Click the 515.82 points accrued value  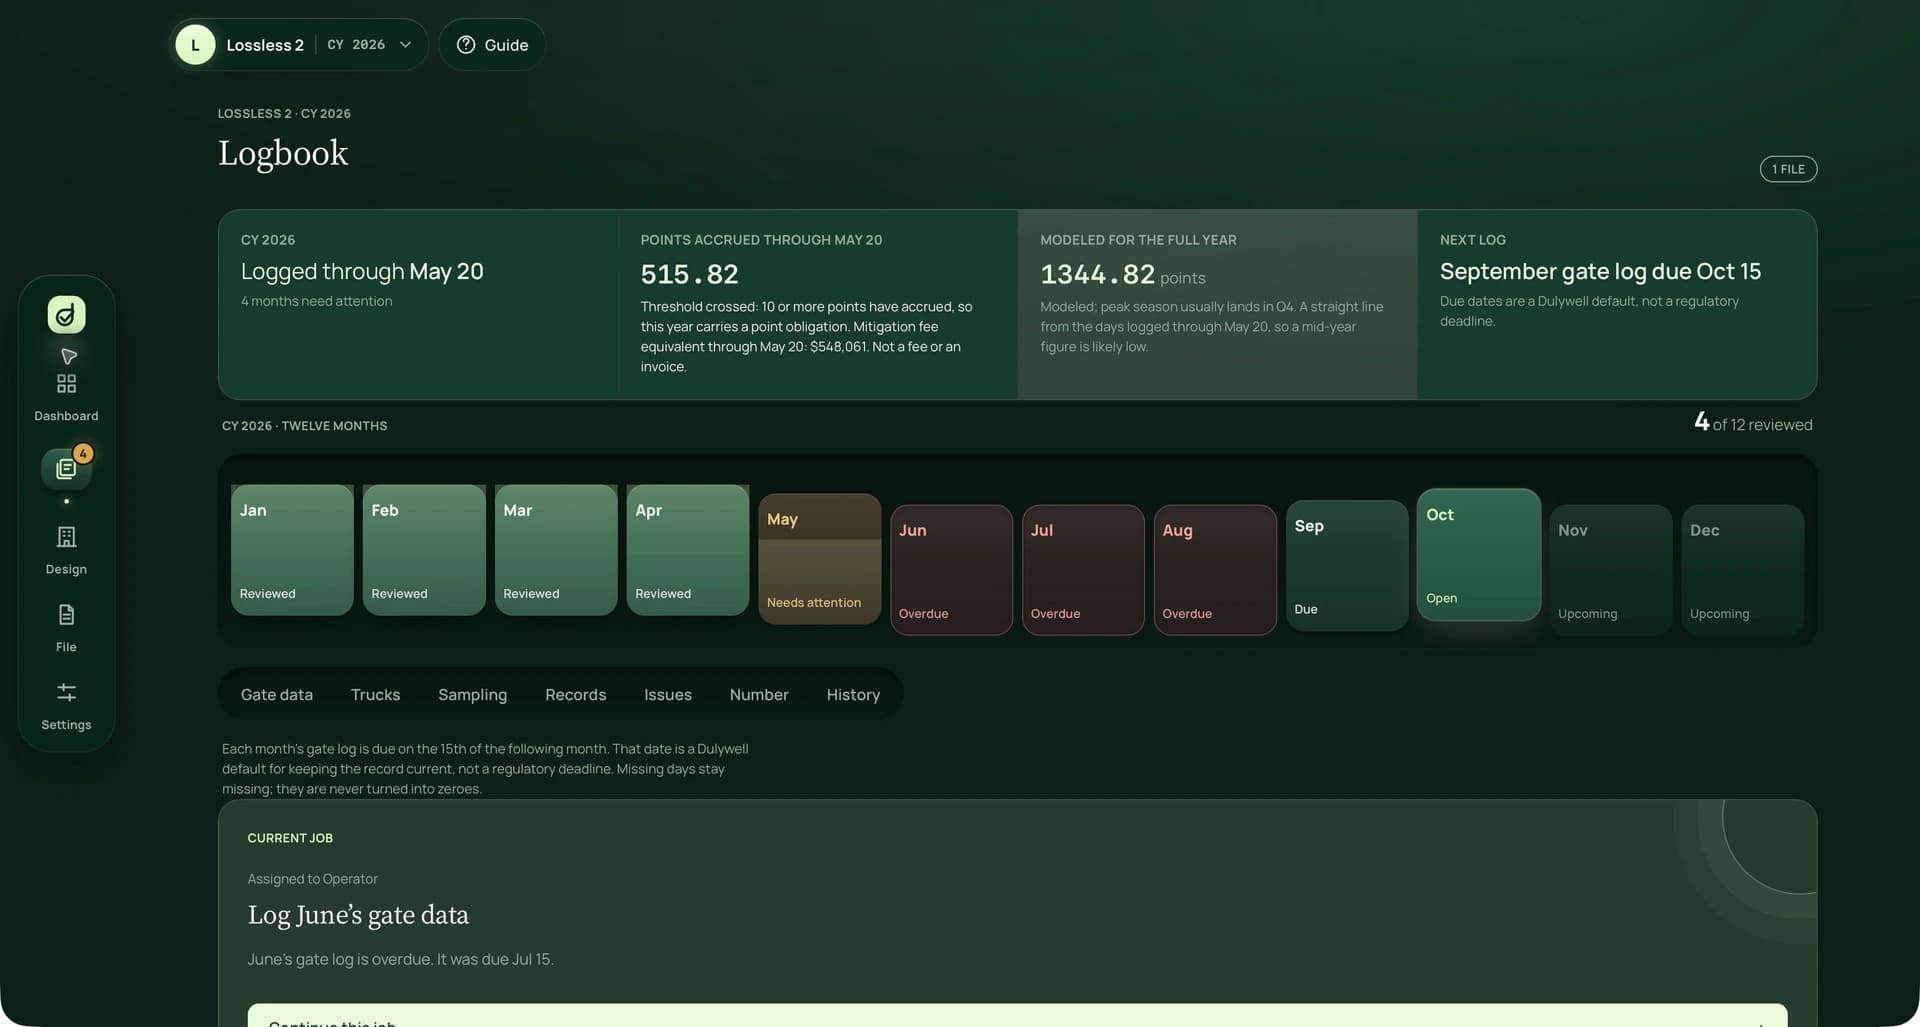[689, 274]
